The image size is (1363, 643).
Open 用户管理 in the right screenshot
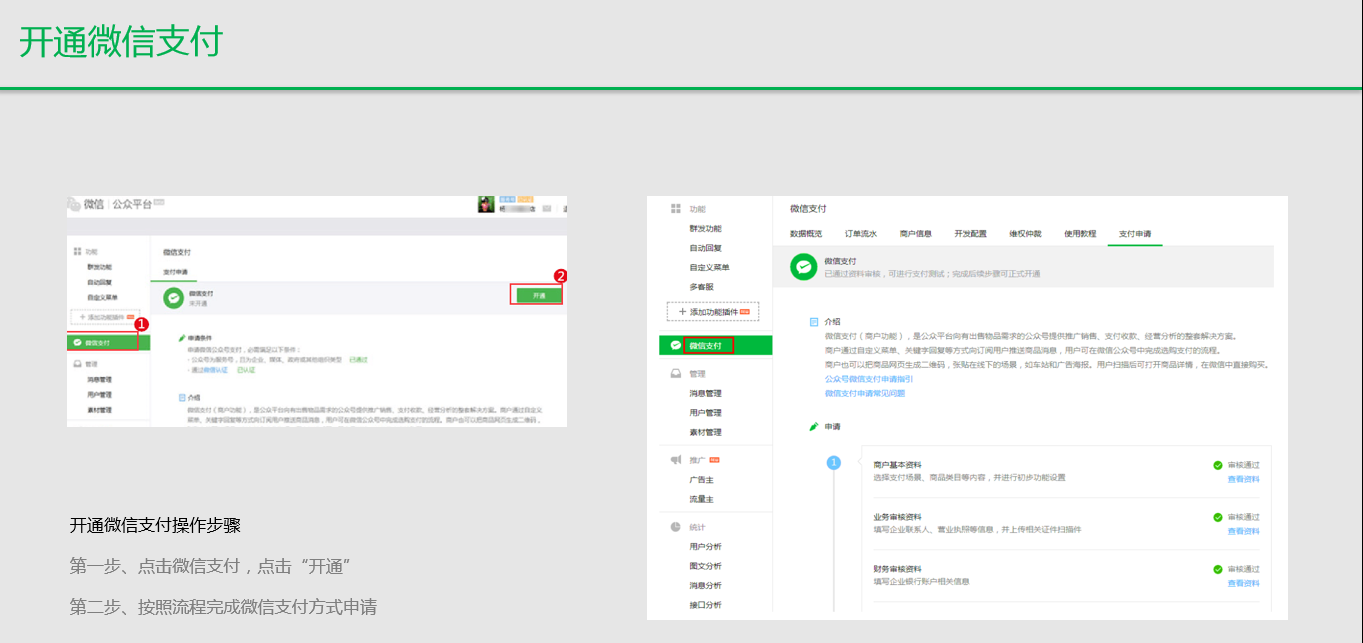pos(705,413)
